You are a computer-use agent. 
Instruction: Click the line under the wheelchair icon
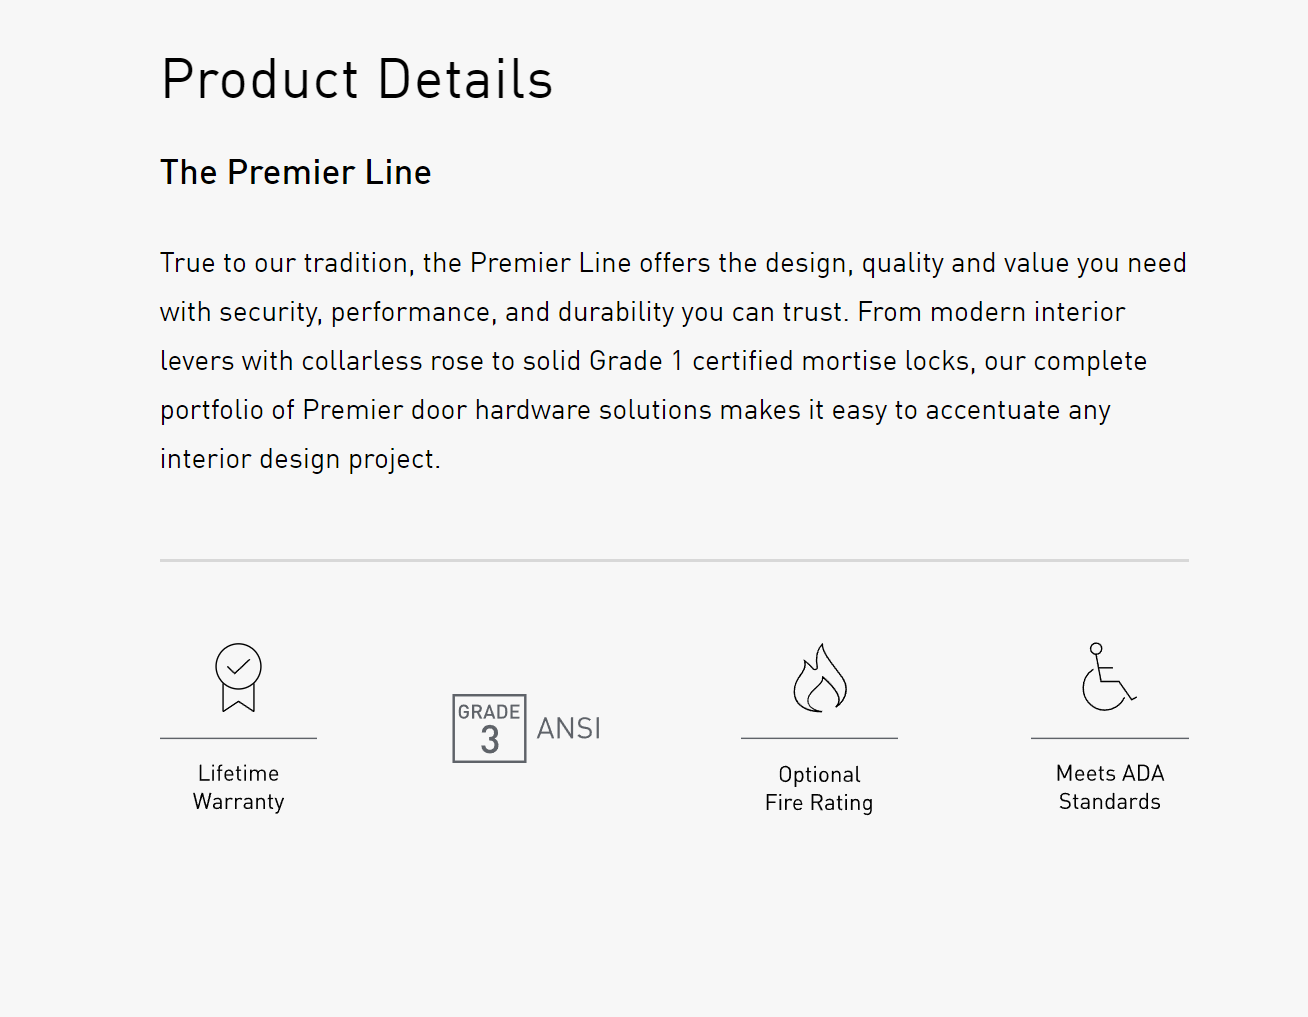(x=1110, y=738)
